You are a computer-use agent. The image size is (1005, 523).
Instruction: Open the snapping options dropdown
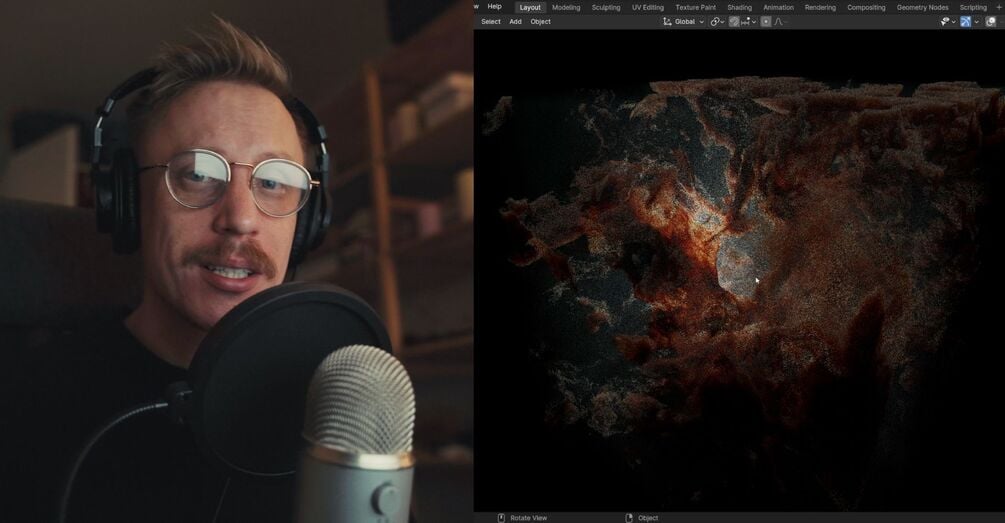[749, 22]
